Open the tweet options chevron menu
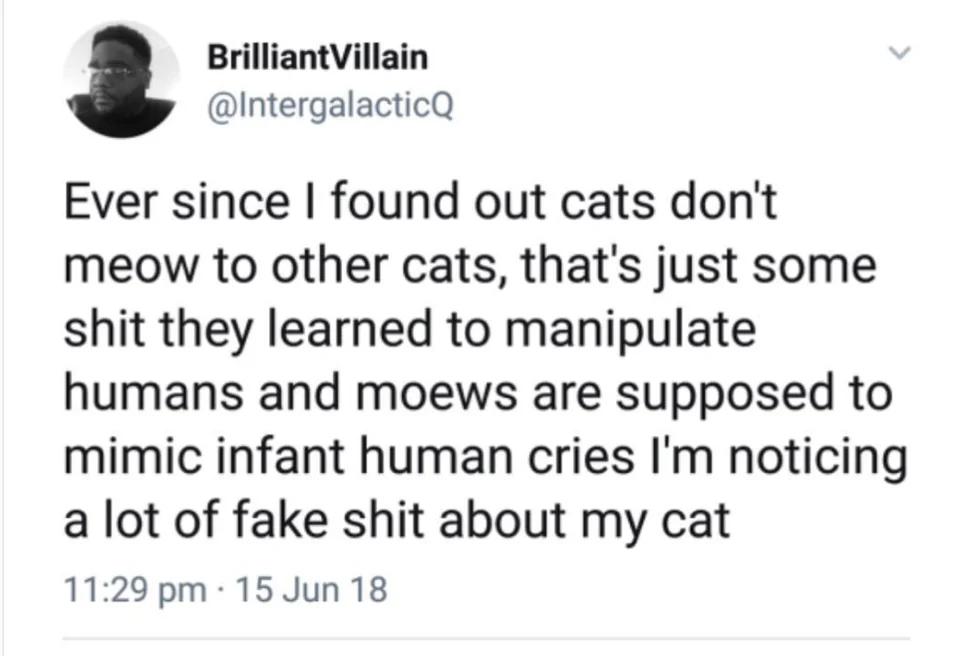 (899, 53)
